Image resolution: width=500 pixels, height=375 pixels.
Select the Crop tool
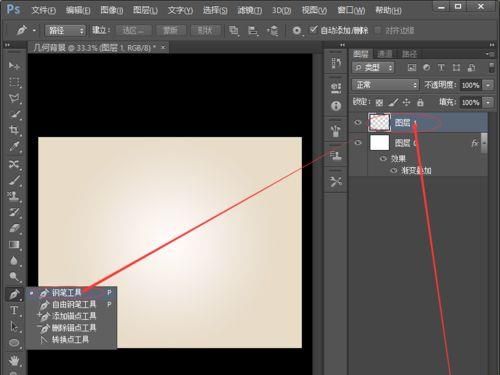pos(14,130)
